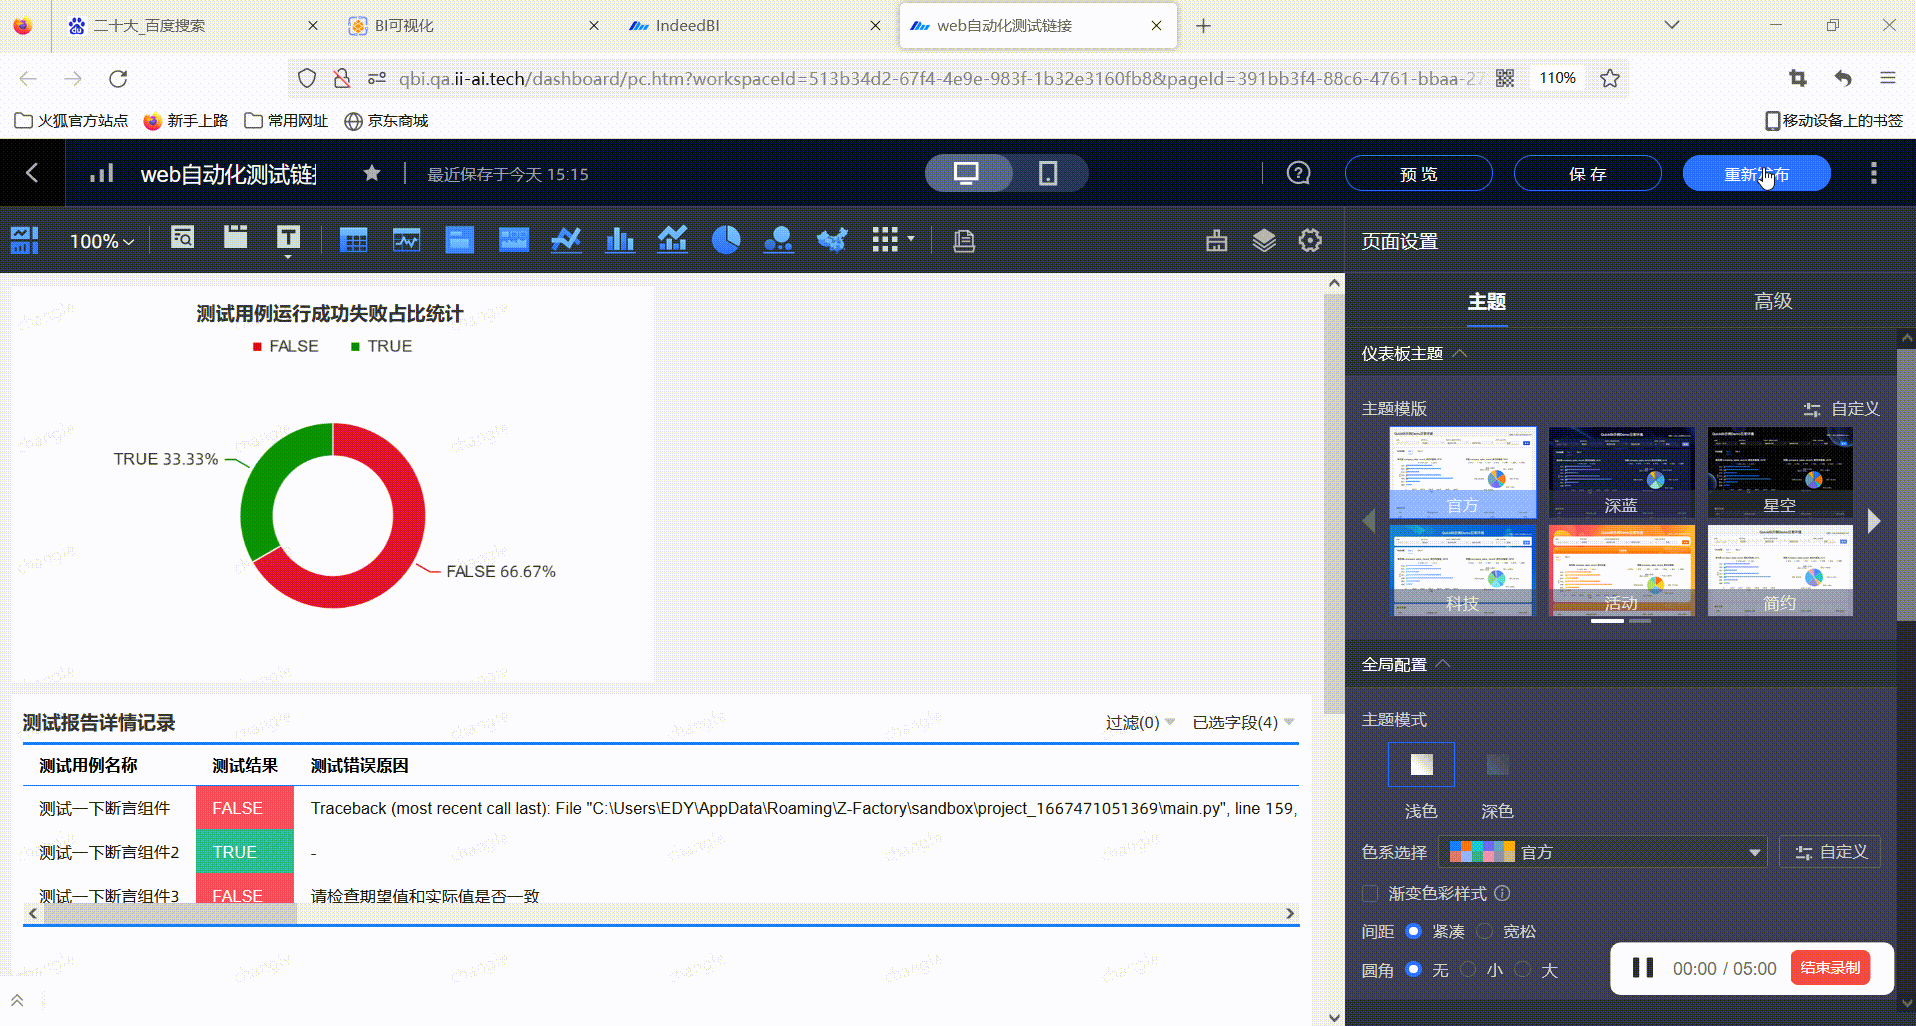Image resolution: width=1916 pixels, height=1026 pixels.
Task: Open the IndeedBI browser tab
Action: 685,25
